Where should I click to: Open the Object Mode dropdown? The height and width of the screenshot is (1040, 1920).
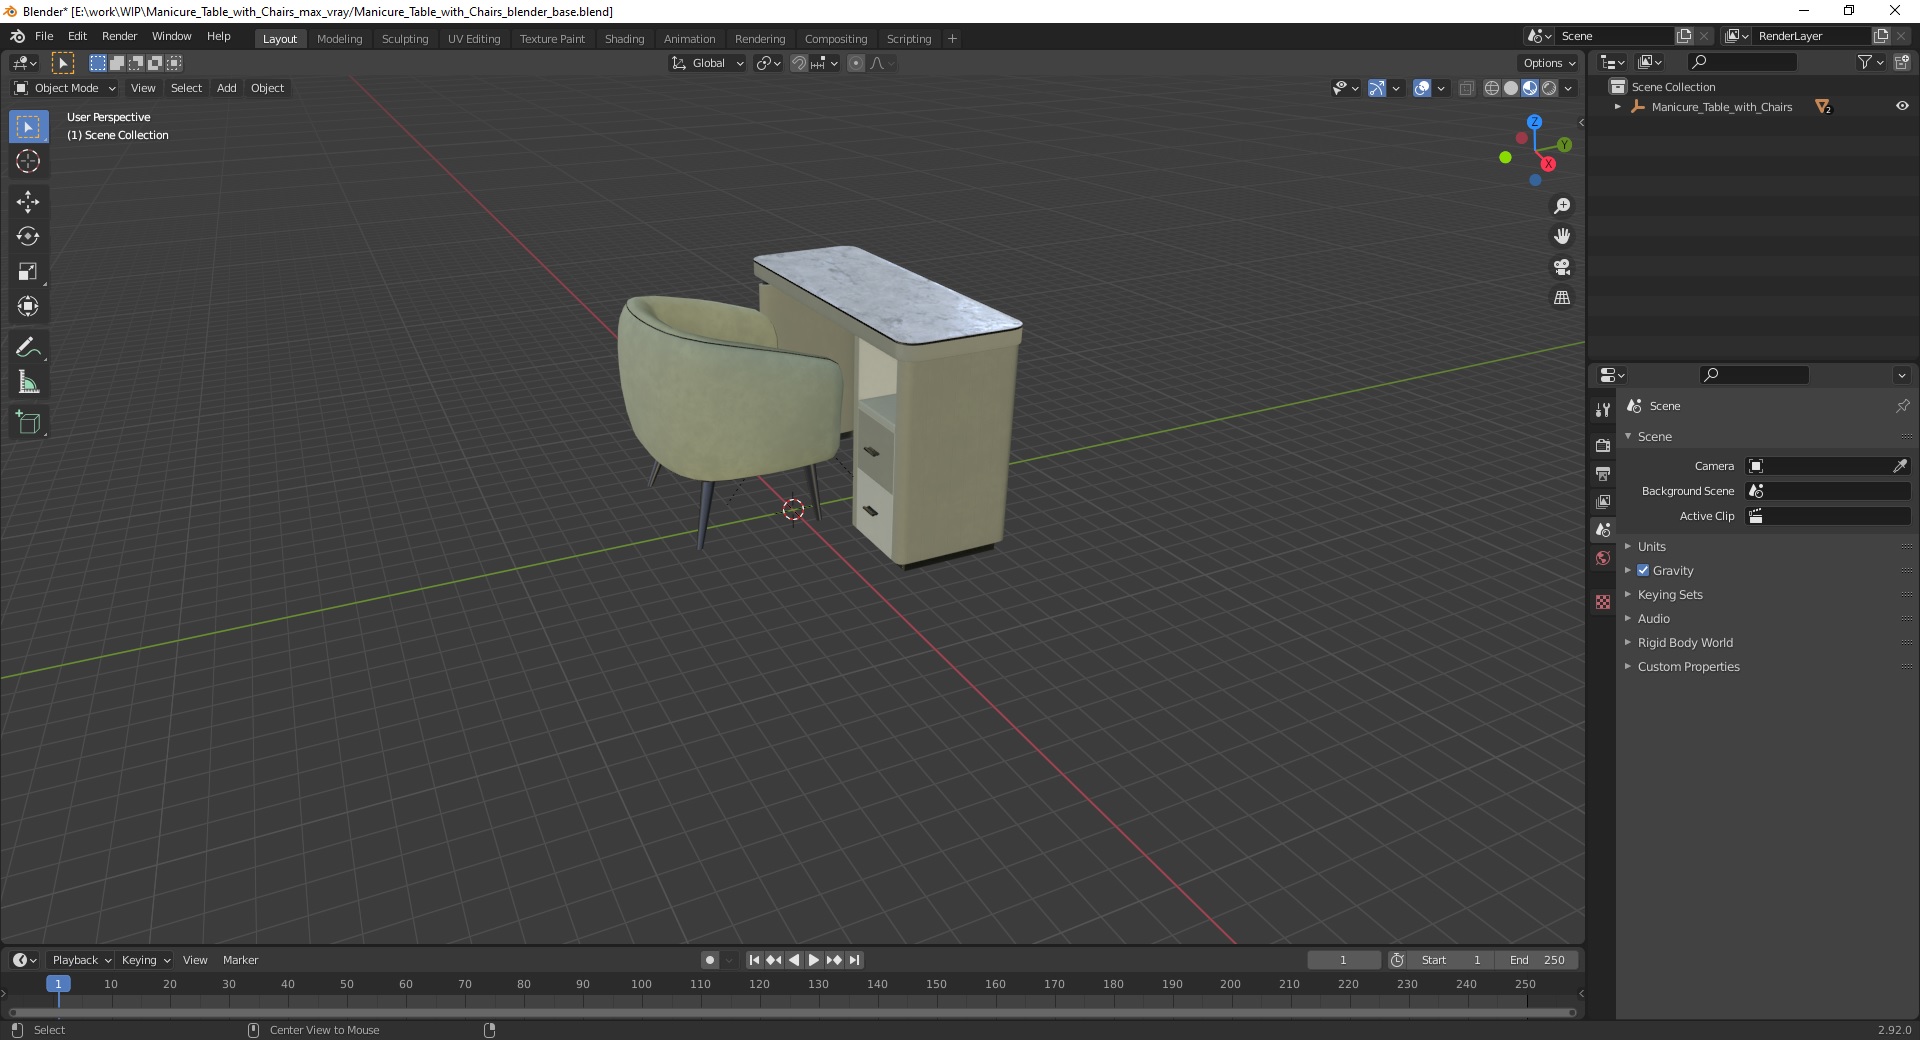pos(65,88)
